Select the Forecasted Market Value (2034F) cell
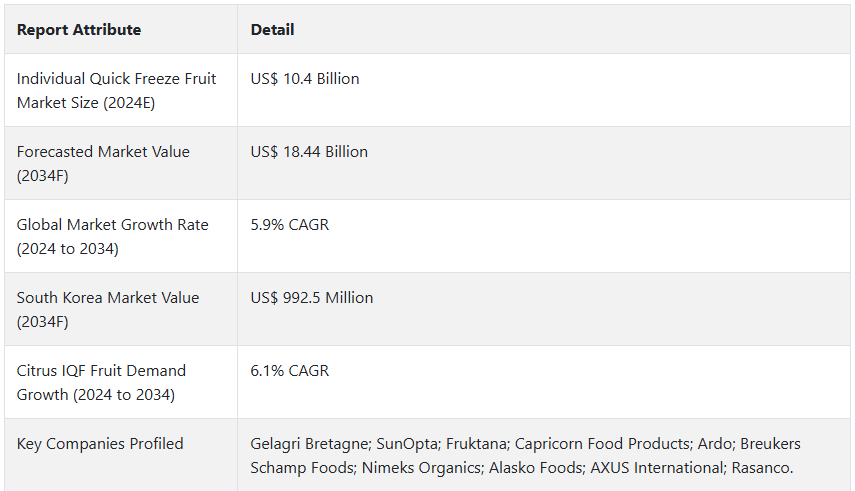855x491 pixels. [x=121, y=164]
